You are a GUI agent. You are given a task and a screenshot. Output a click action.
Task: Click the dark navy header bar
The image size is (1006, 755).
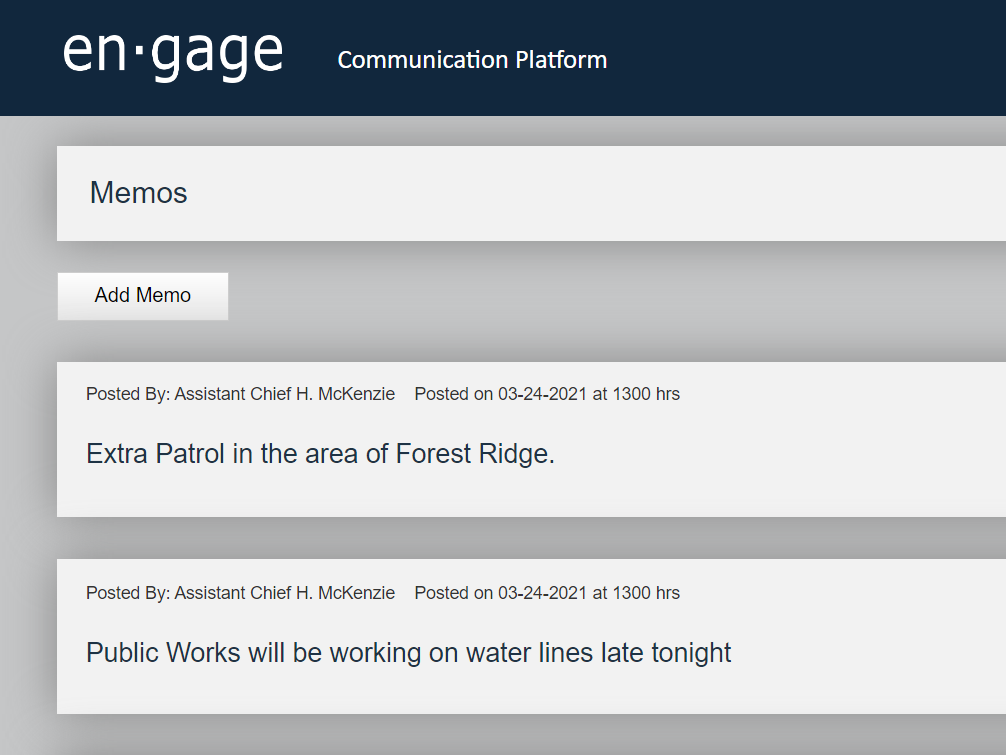pyautogui.click(x=800, y=58)
